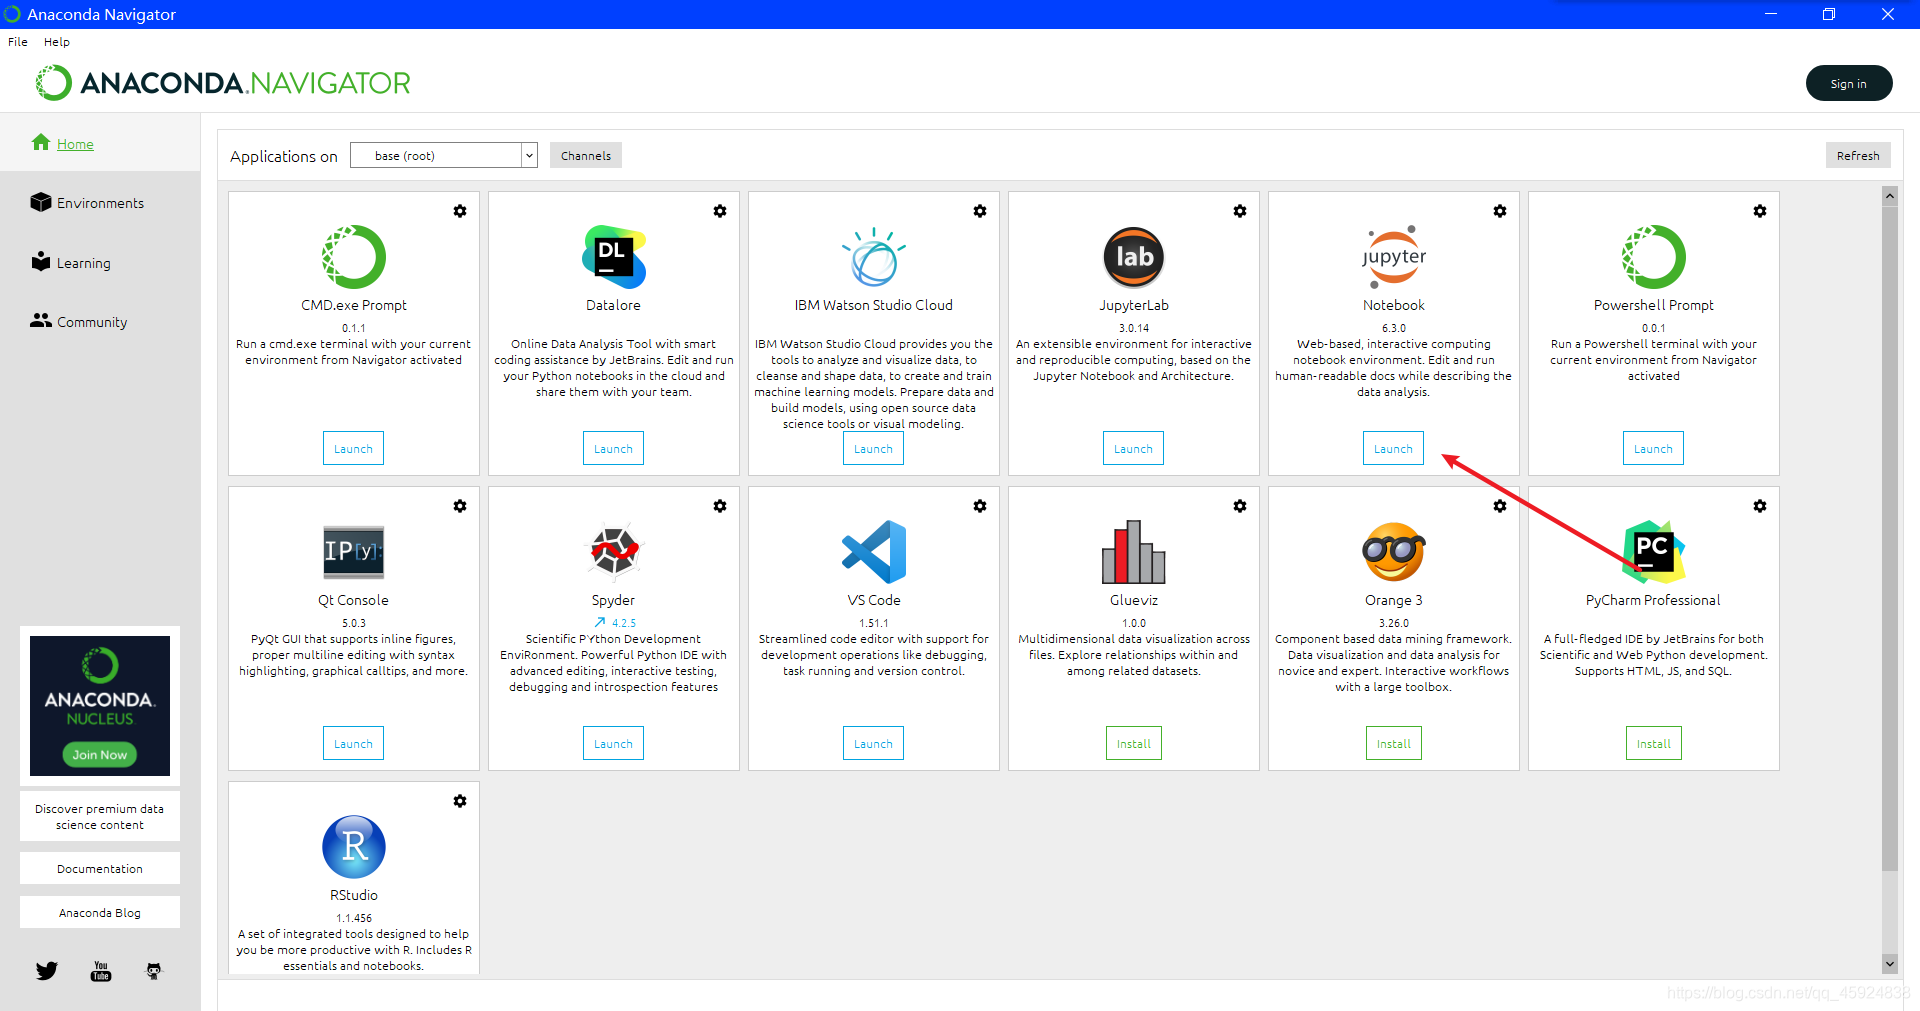
Task: Open the Documentation link
Action: pyautogui.click(x=100, y=868)
